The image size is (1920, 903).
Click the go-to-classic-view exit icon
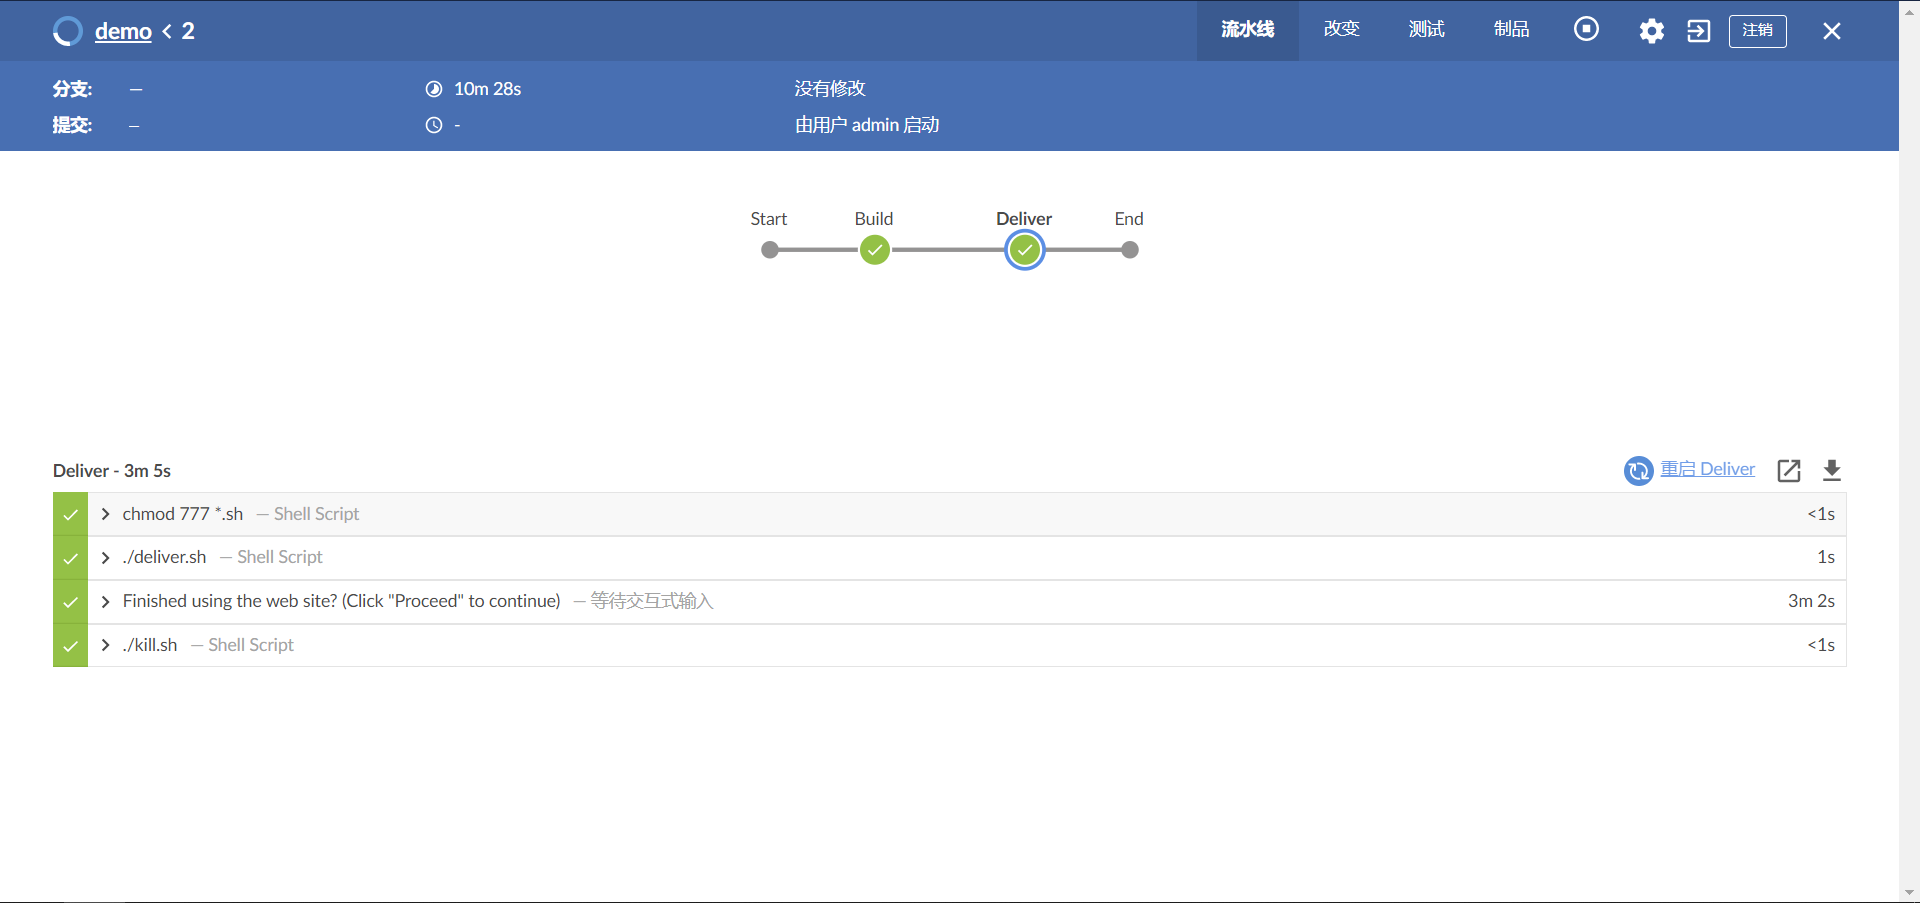[x=1698, y=31]
